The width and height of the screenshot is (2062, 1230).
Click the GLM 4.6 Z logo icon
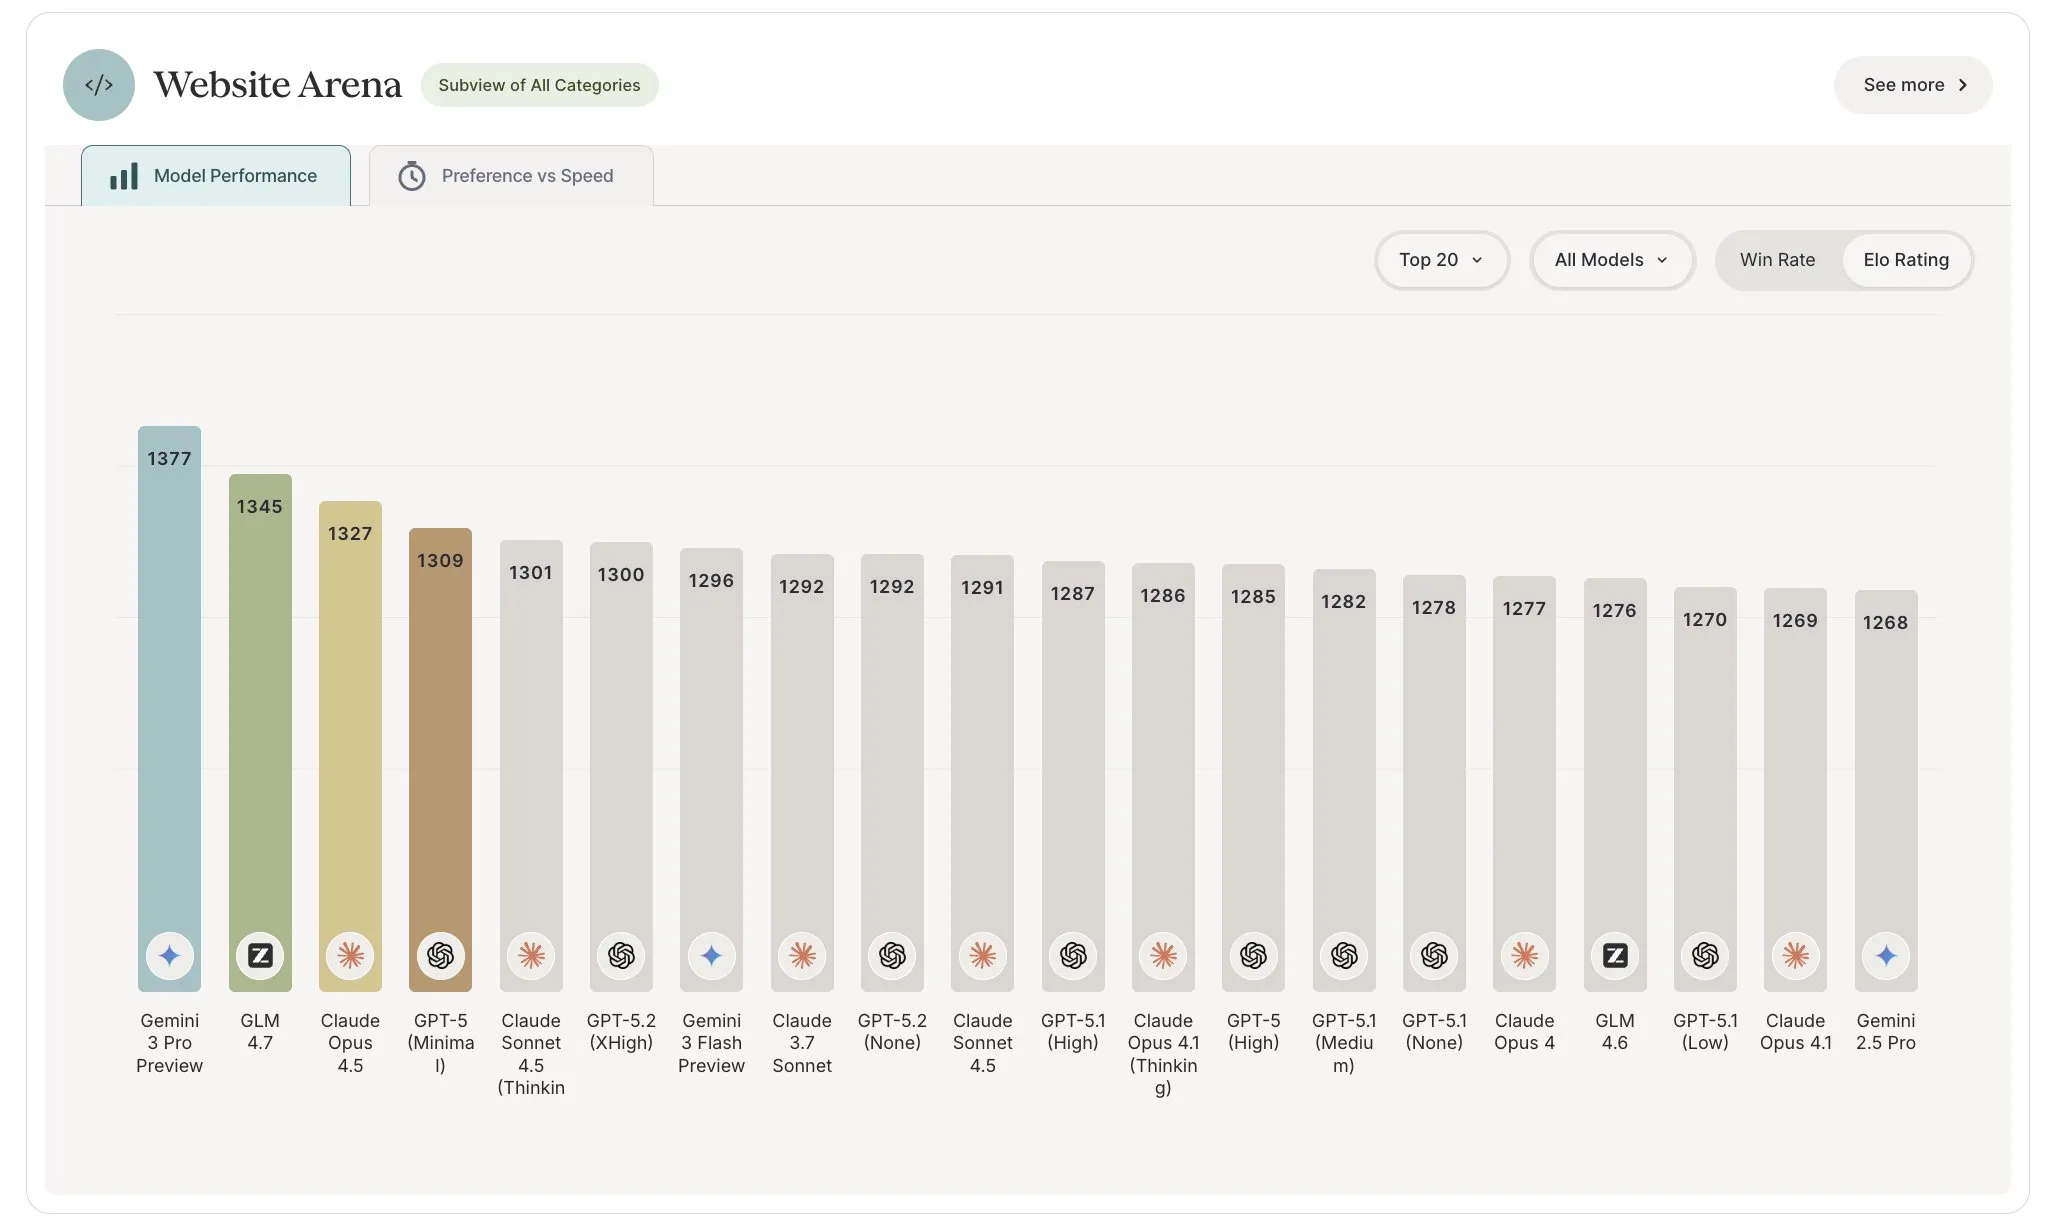(x=1614, y=956)
